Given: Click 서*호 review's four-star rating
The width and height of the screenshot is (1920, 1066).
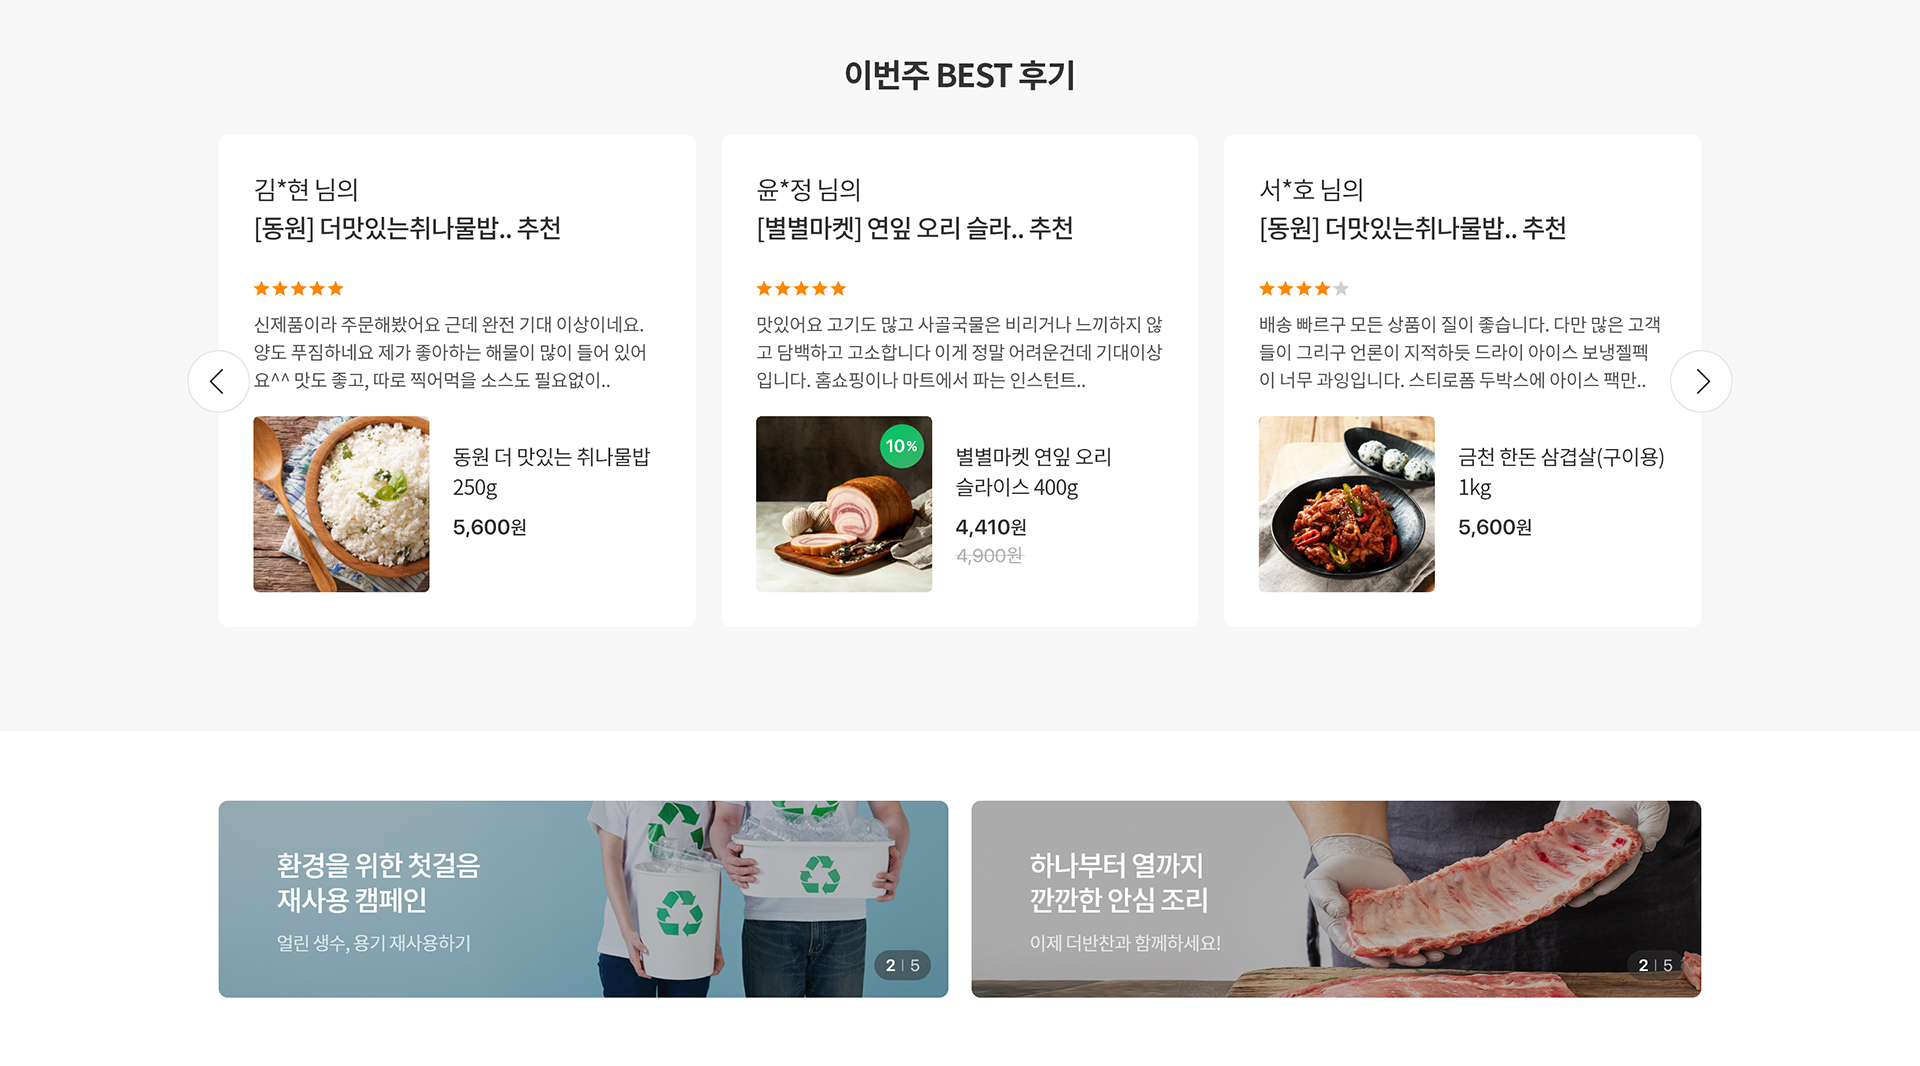Looking at the screenshot, I should click(1304, 289).
